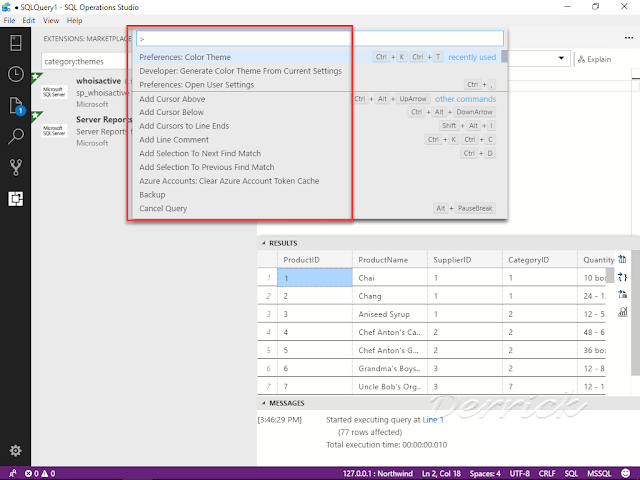Select the Chai product name cell
Viewport: 640px width, 480px height.
tap(390, 278)
